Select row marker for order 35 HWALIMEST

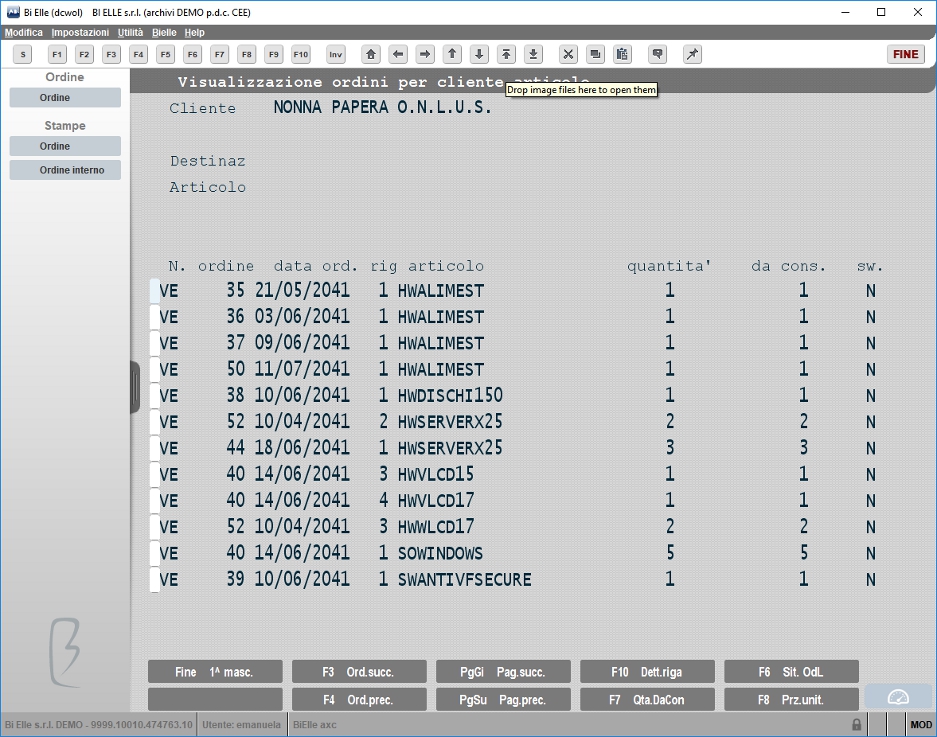[x=155, y=291]
